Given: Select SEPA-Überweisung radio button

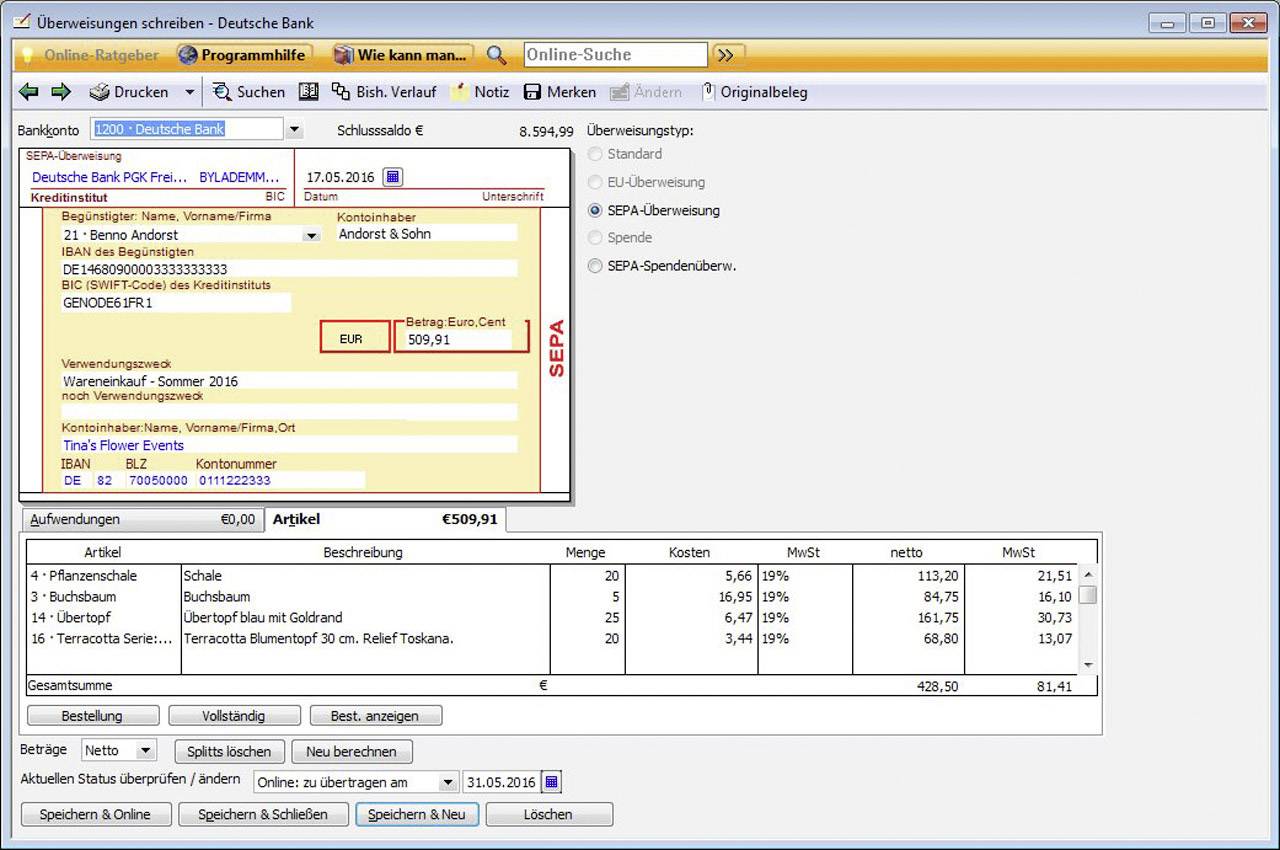Looking at the screenshot, I should [596, 210].
